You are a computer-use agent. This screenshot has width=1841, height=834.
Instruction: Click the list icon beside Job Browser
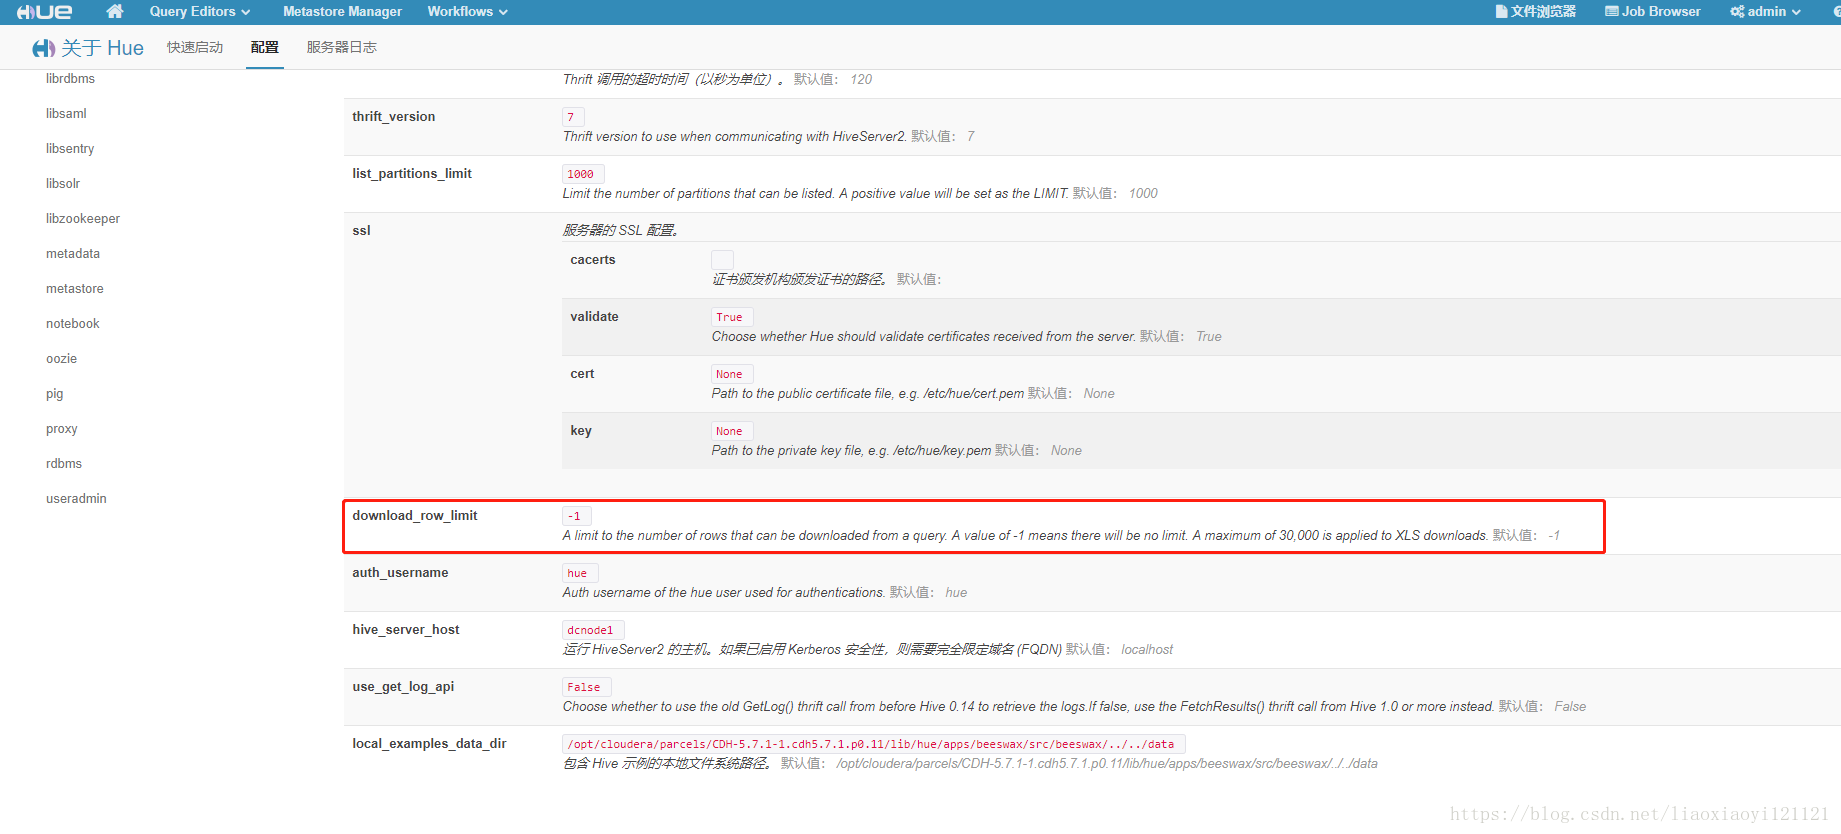pyautogui.click(x=1612, y=12)
